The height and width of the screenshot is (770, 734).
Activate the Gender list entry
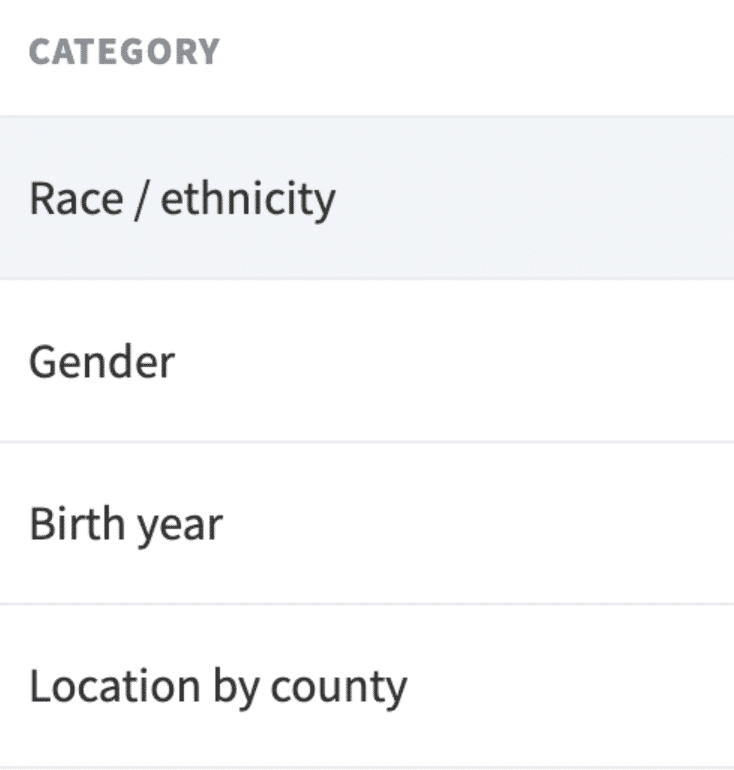(367, 361)
